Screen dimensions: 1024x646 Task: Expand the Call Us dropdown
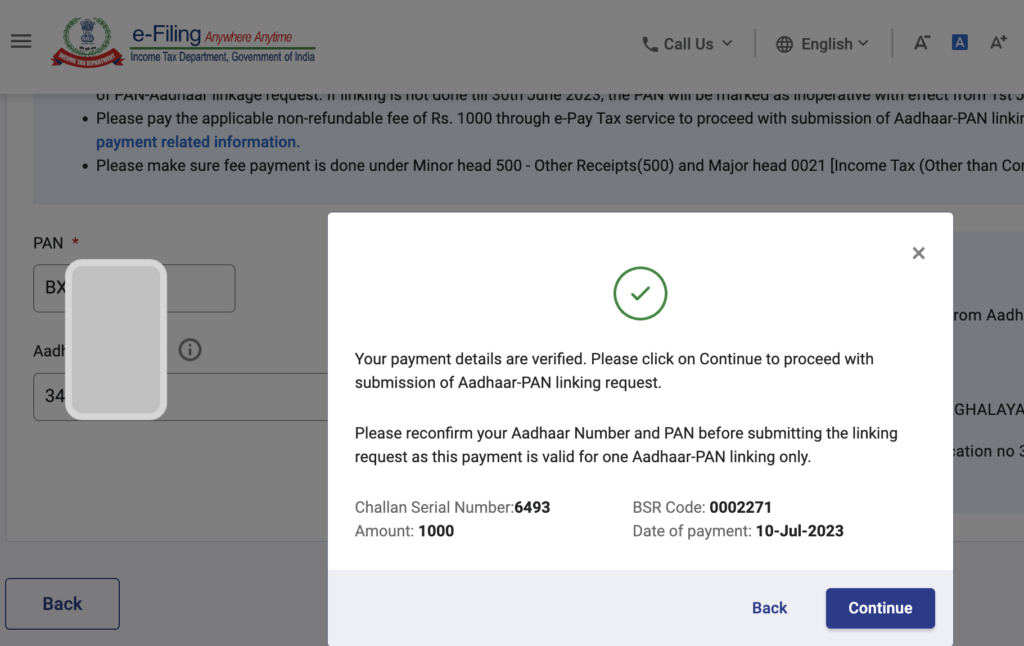(x=687, y=44)
